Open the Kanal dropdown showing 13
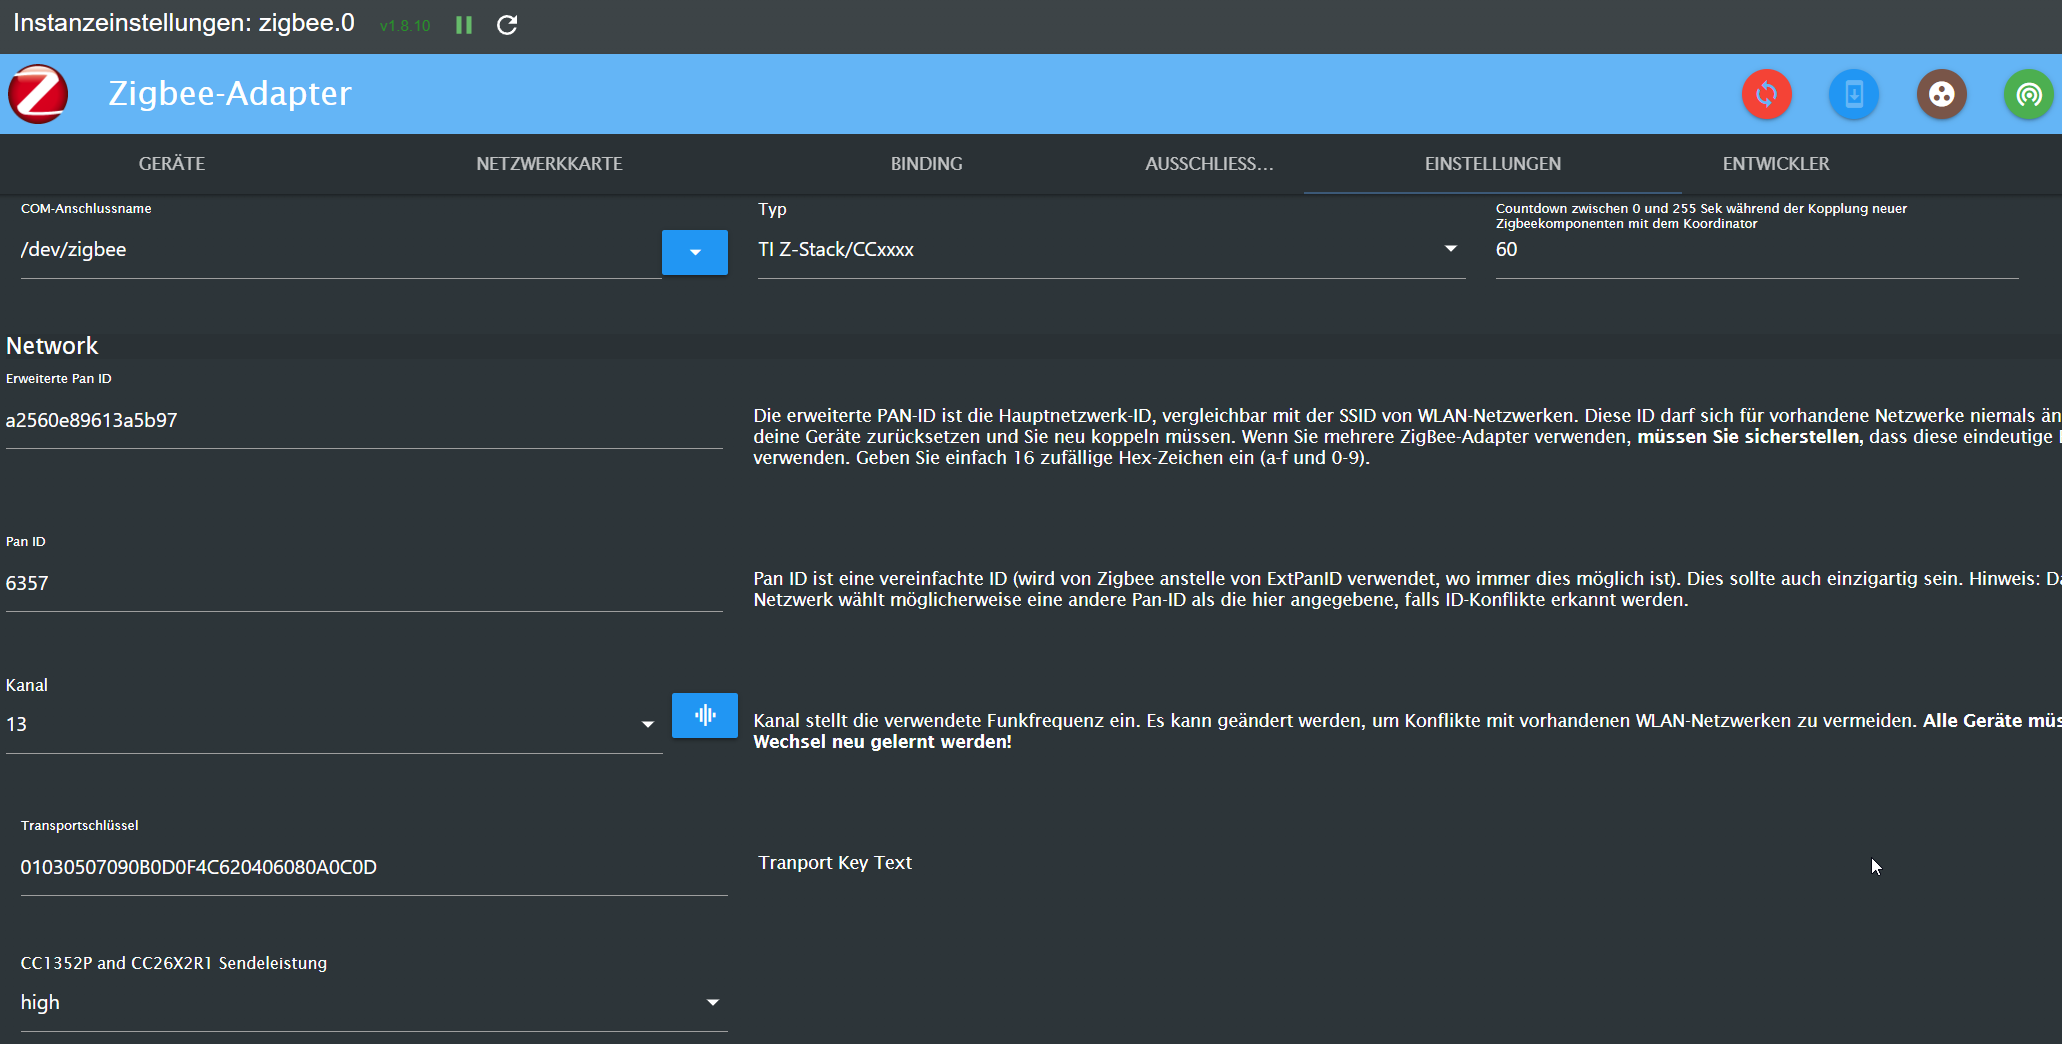Viewport: 2062px width, 1044px height. coord(334,725)
